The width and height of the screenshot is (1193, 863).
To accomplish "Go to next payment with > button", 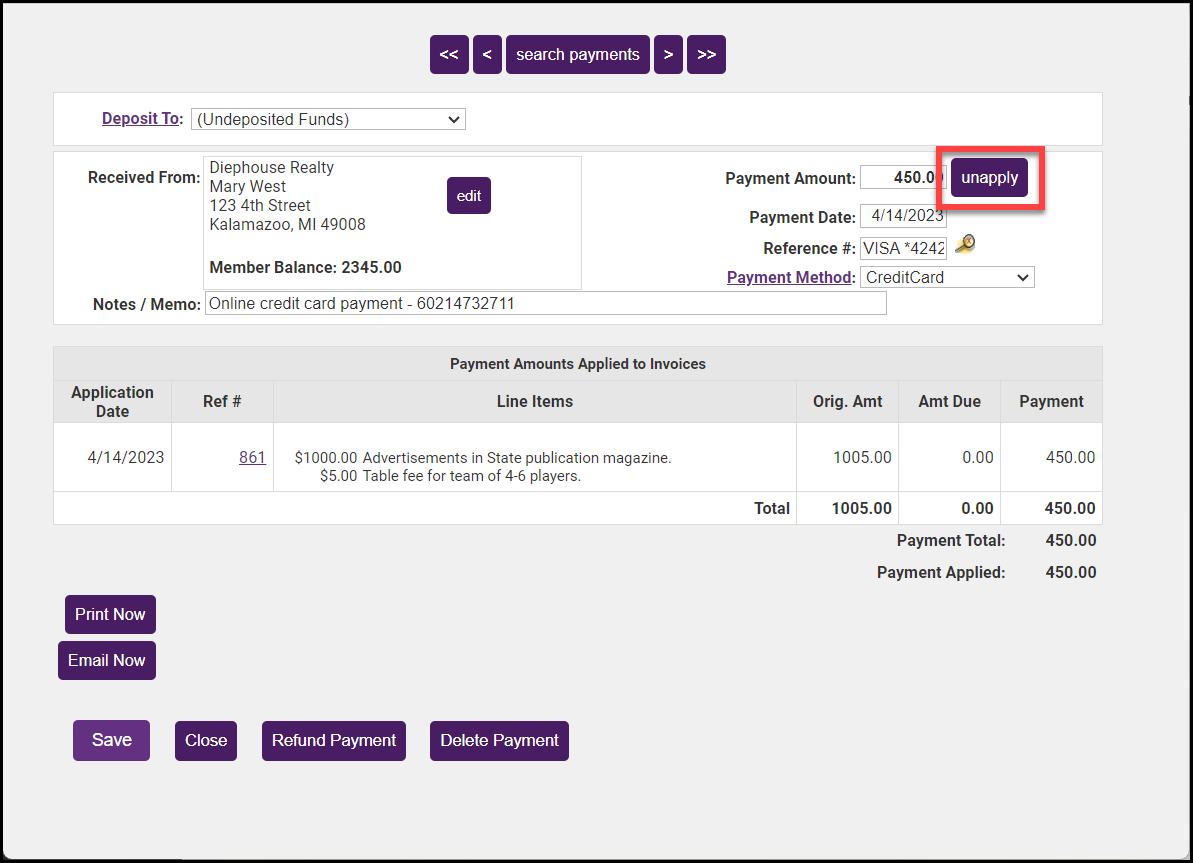I will (x=668, y=55).
